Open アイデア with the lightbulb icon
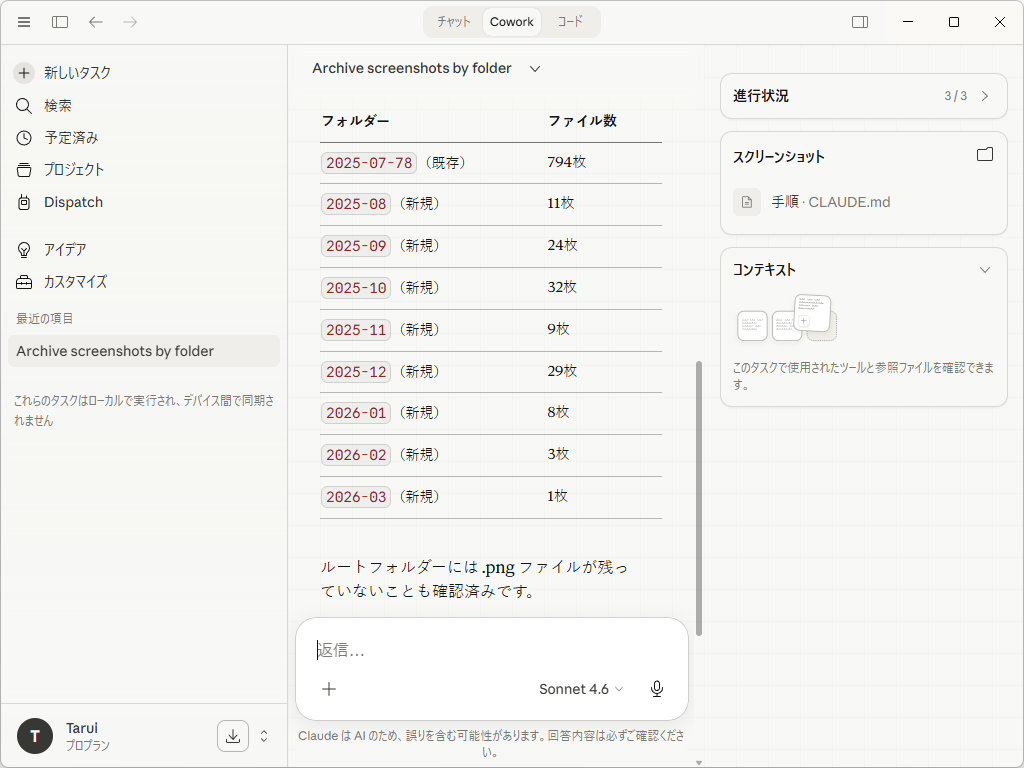The image size is (1024, 768). click(x=22, y=249)
